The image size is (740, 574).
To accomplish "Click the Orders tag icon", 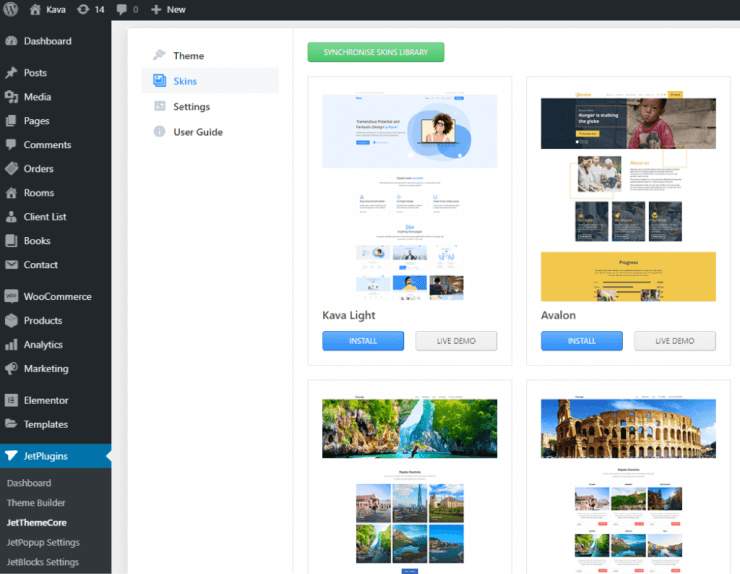I will point(11,169).
